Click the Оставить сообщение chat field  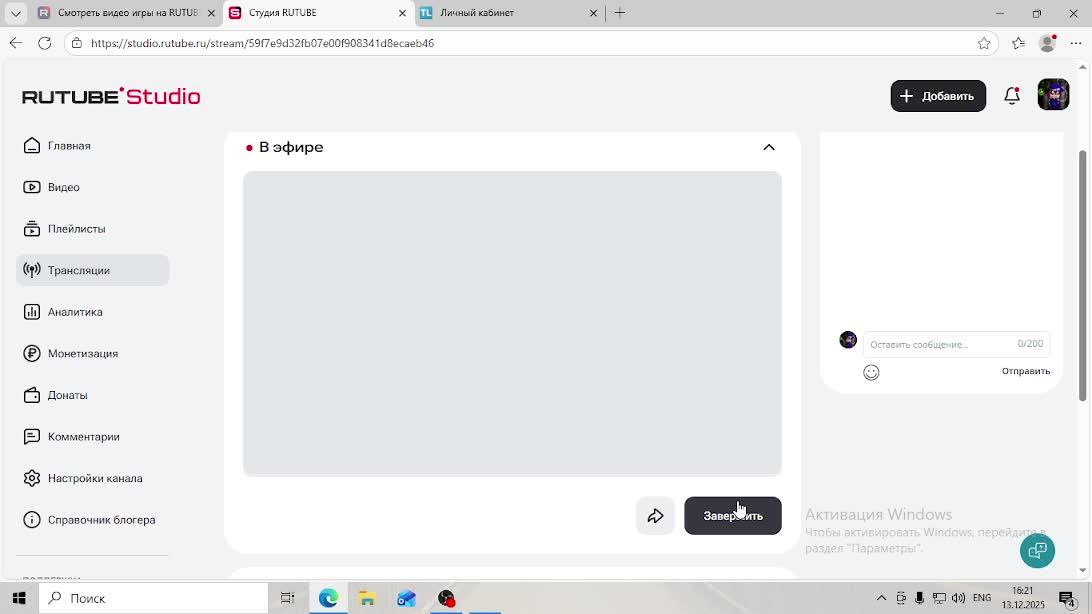956,345
